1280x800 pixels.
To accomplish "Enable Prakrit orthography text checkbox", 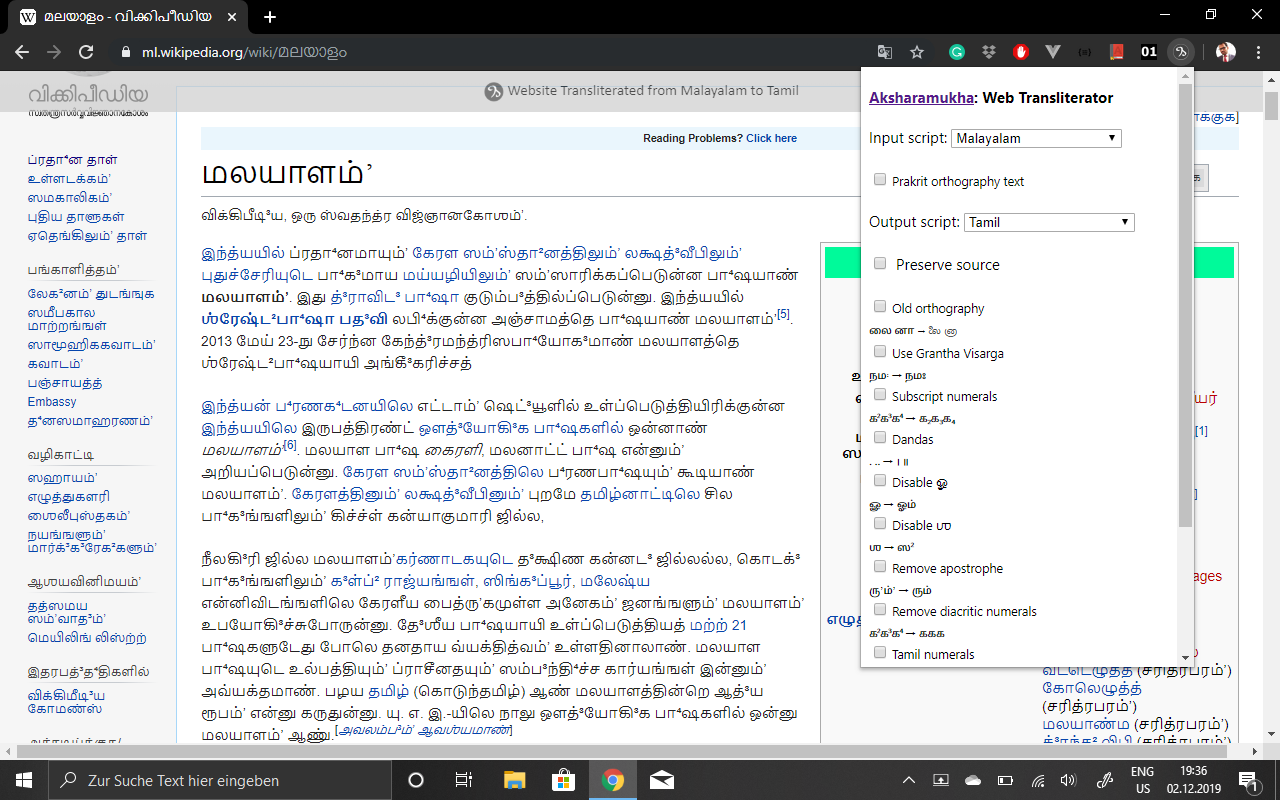I will point(880,180).
